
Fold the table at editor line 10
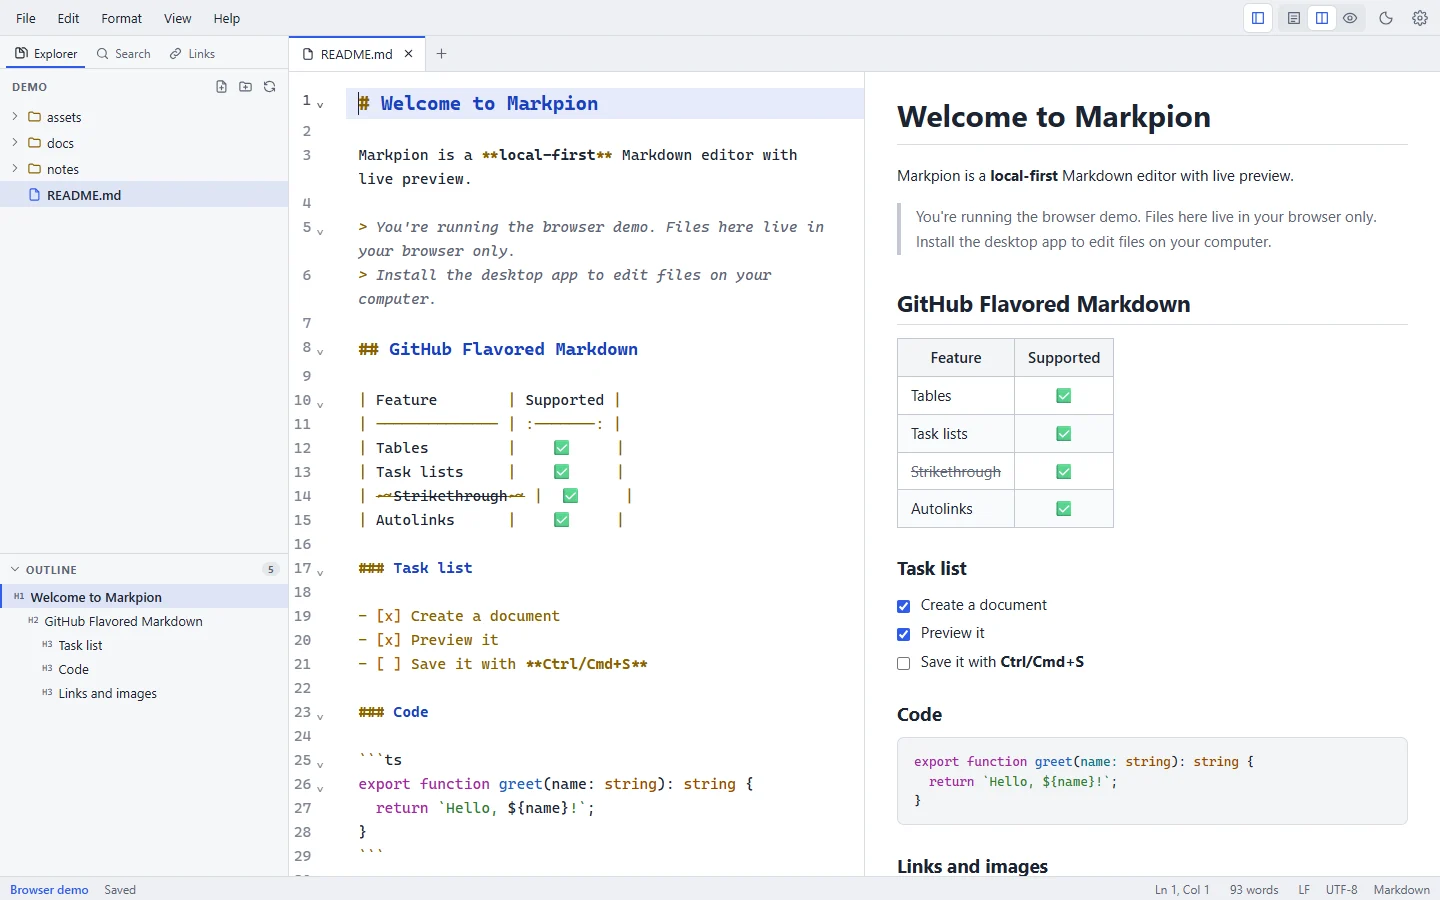(x=320, y=403)
